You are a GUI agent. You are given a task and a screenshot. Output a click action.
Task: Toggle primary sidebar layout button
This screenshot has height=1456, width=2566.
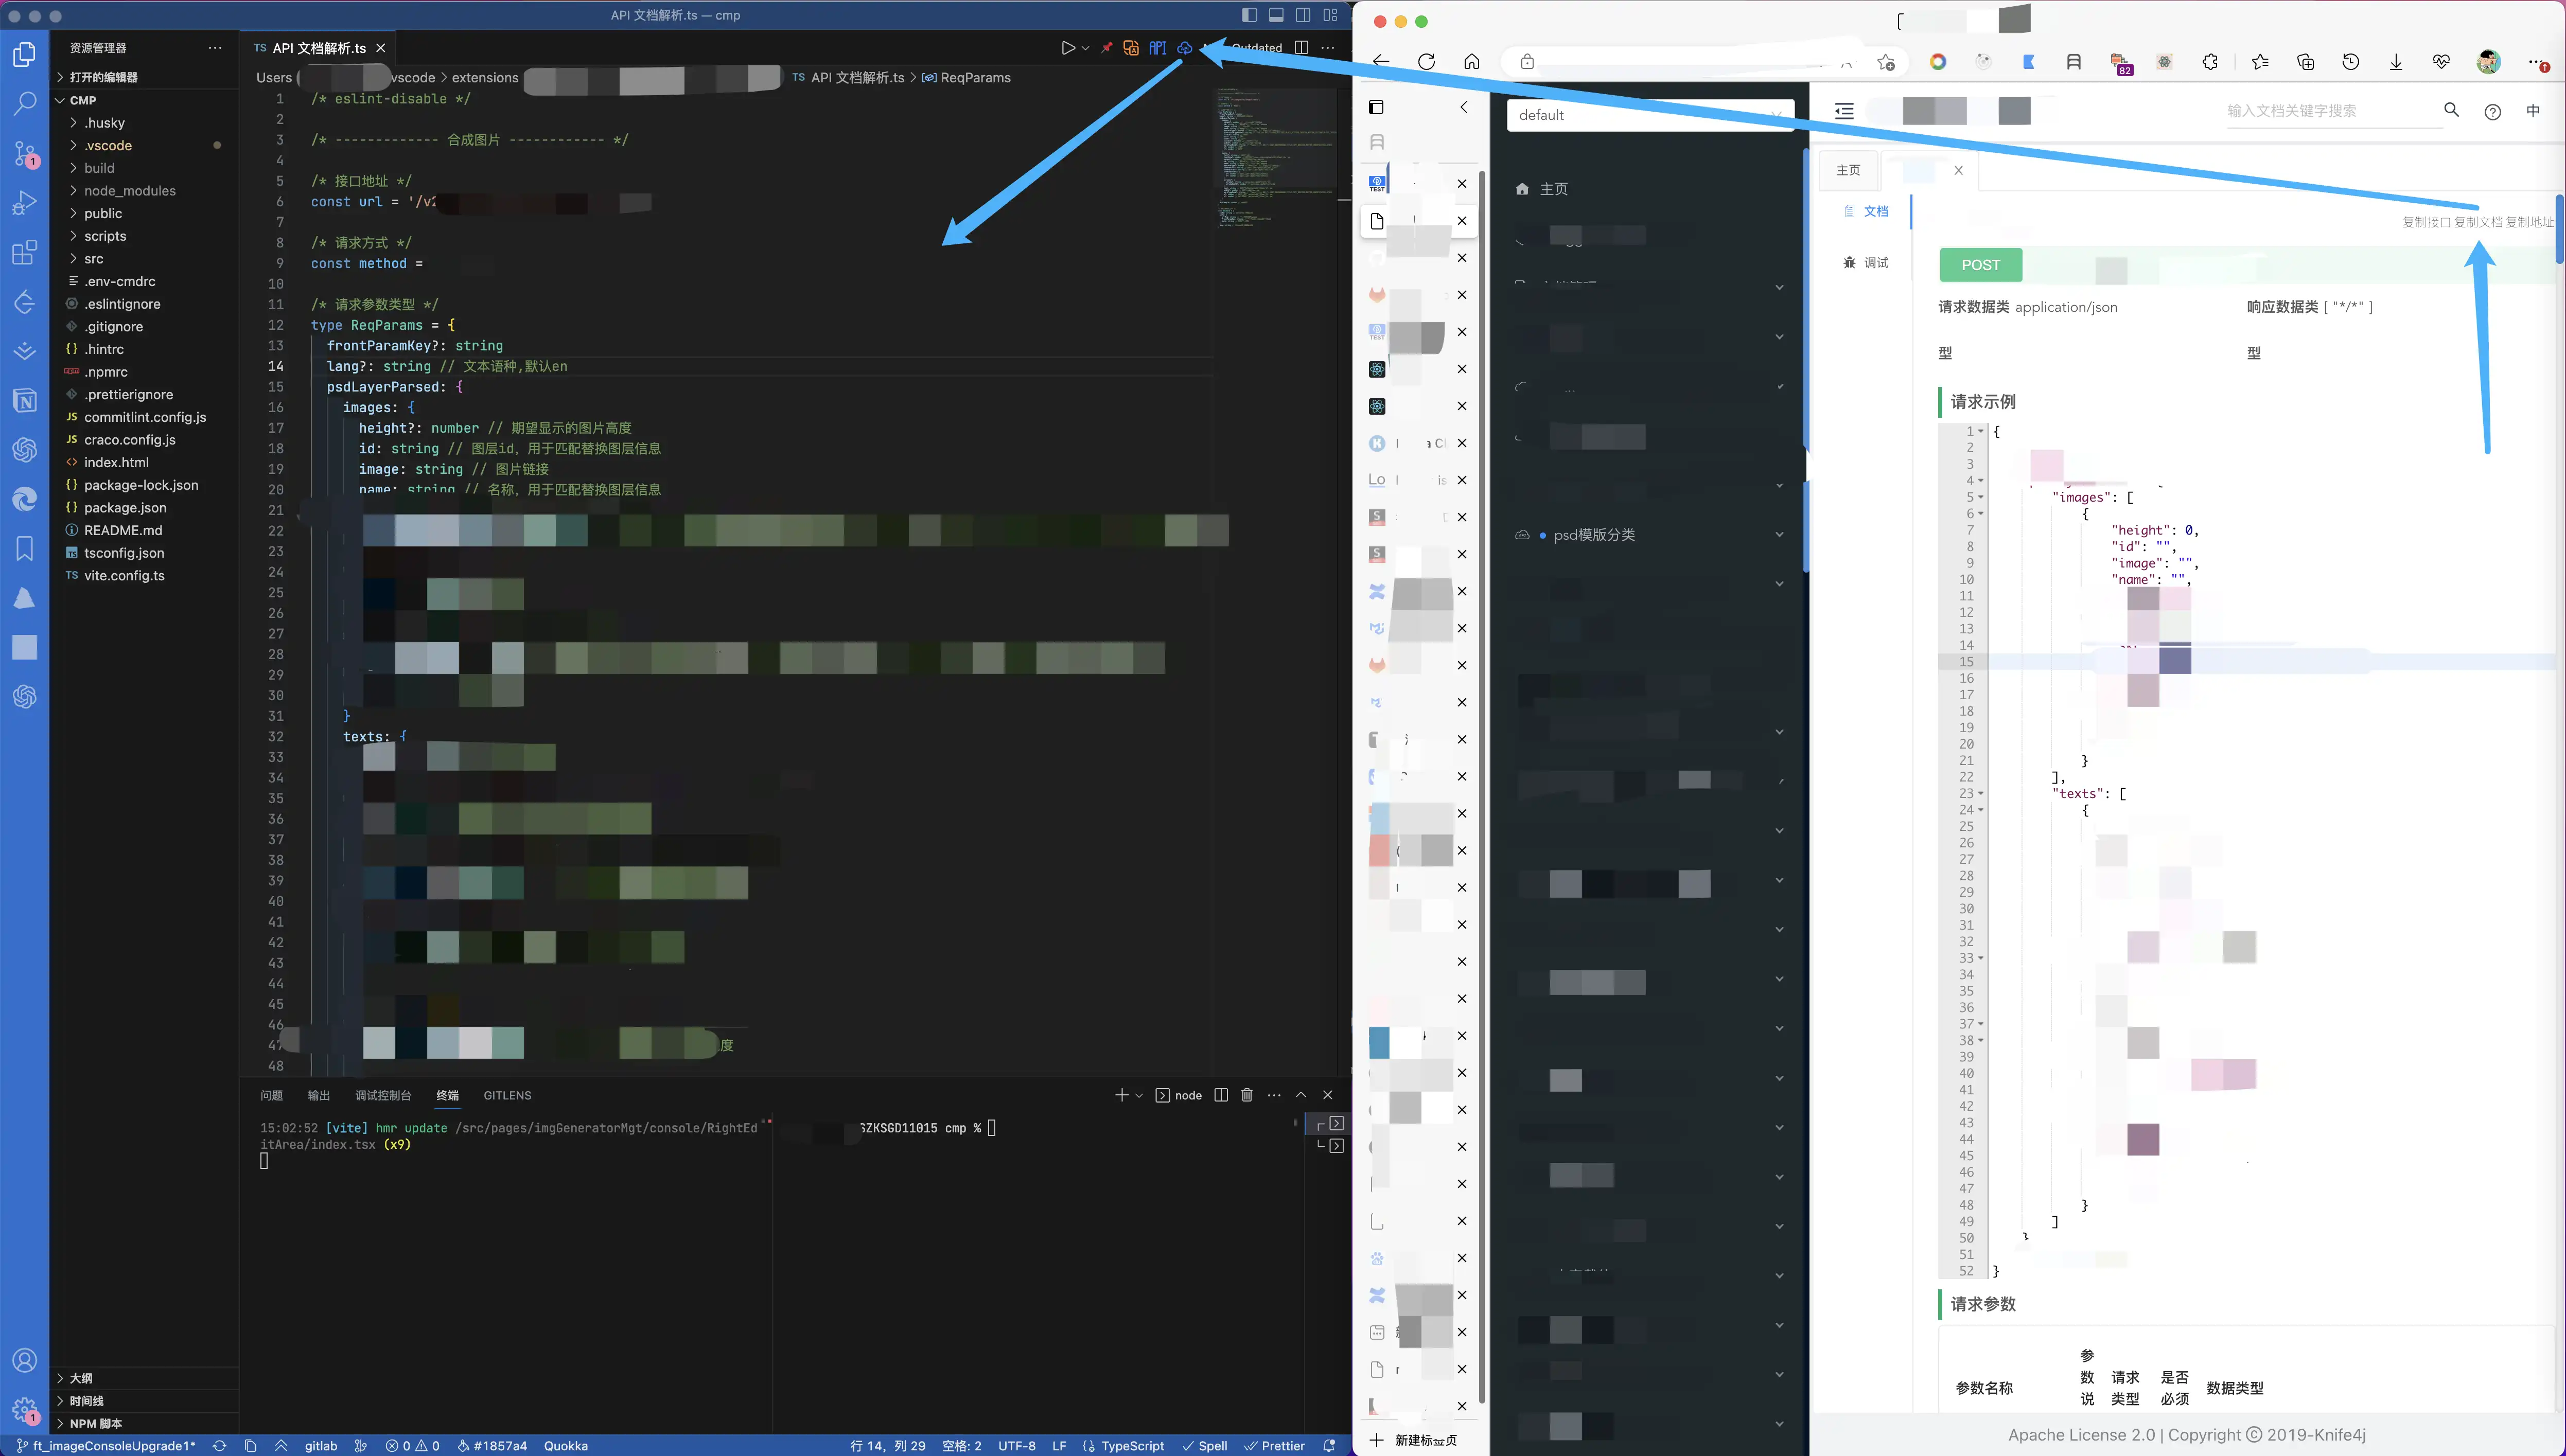pyautogui.click(x=1249, y=15)
